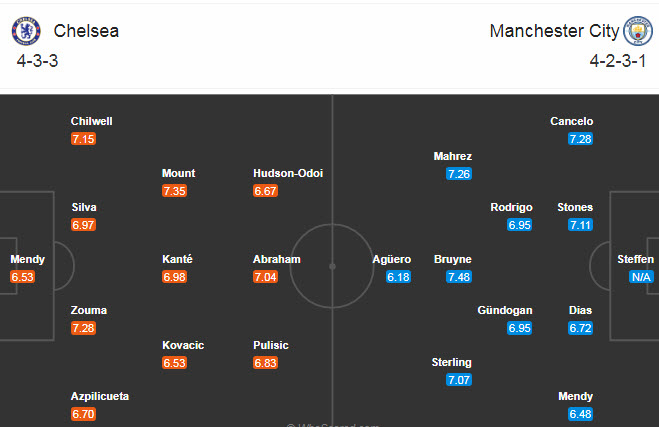Click Chelsea's 4-3-3 formation label
Image resolution: width=659 pixels, height=427 pixels.
tap(38, 62)
